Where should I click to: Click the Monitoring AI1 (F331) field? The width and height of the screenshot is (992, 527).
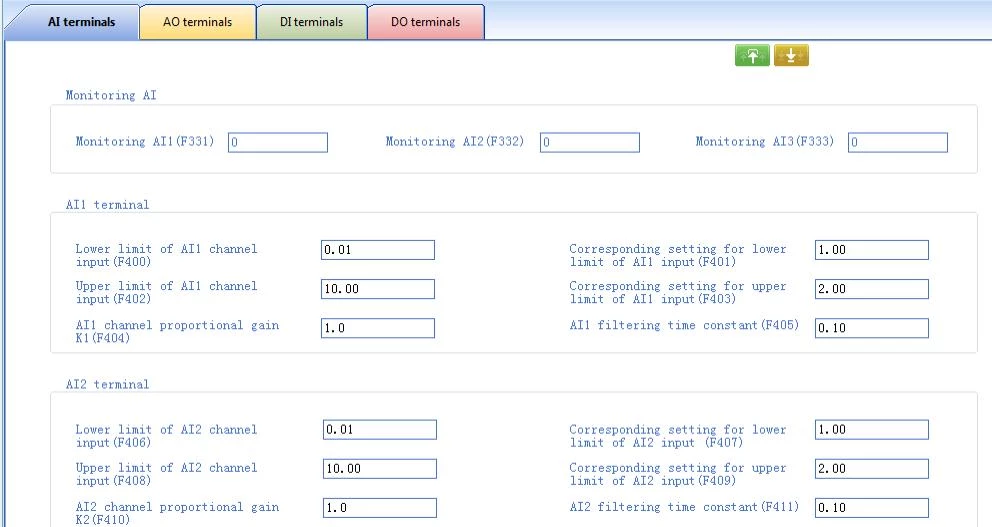(x=278, y=143)
